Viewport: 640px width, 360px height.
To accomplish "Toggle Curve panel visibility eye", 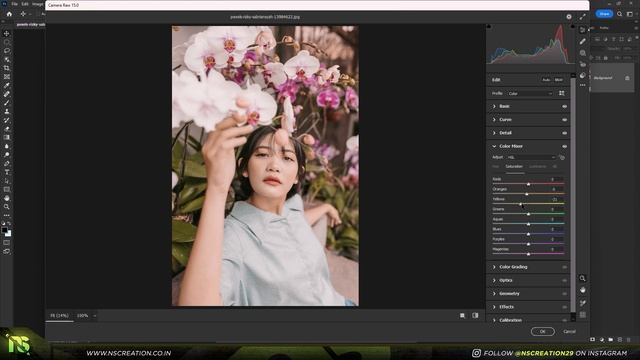I will pyautogui.click(x=564, y=120).
